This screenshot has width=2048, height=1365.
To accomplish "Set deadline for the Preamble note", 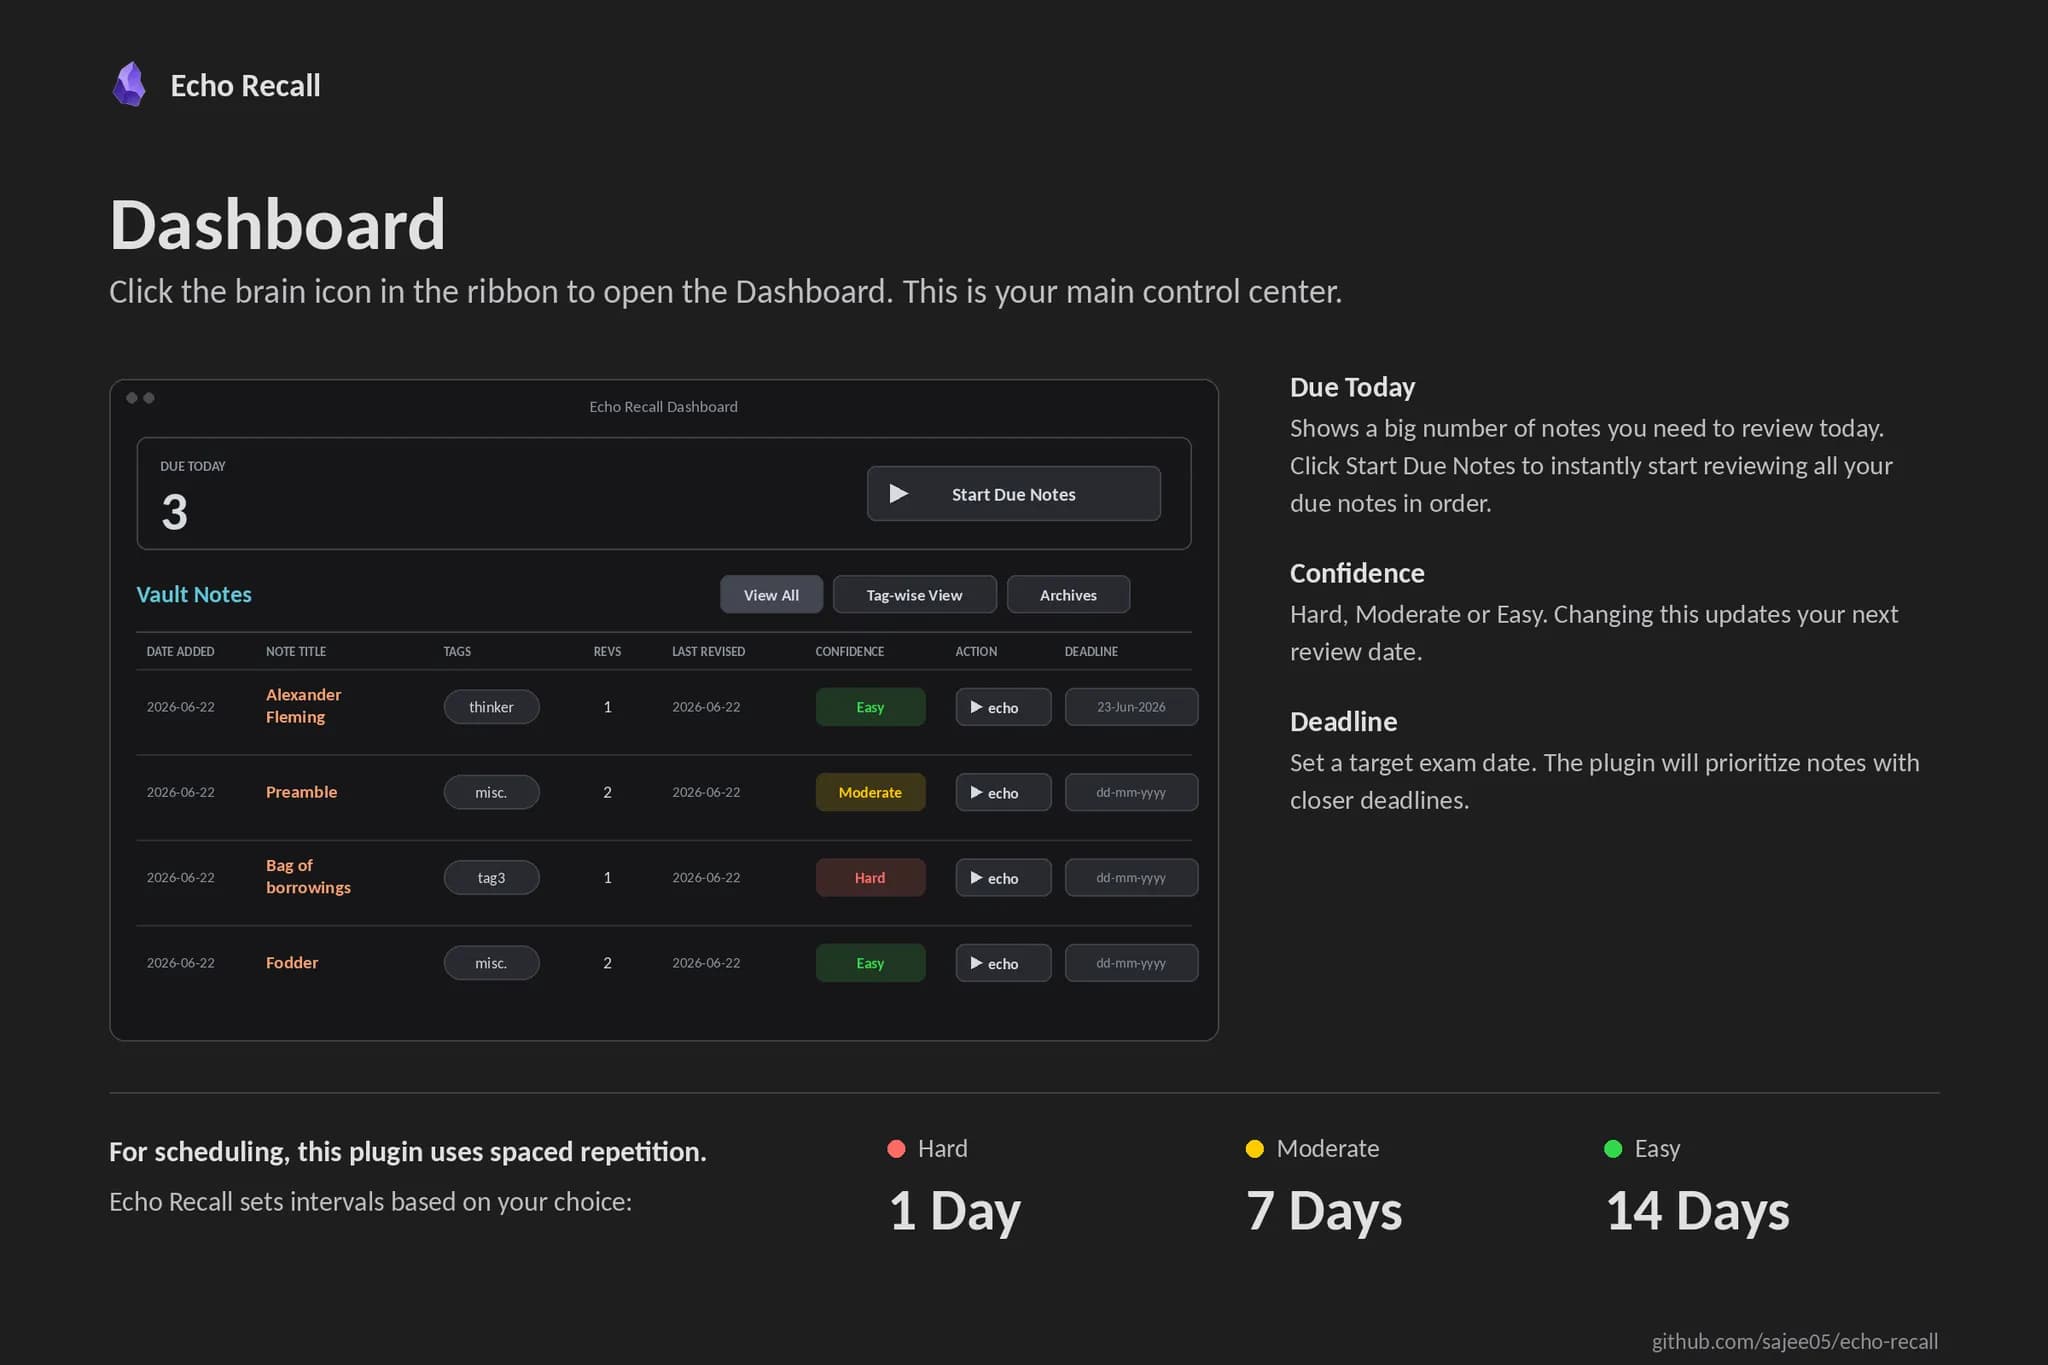I will 1131,792.
